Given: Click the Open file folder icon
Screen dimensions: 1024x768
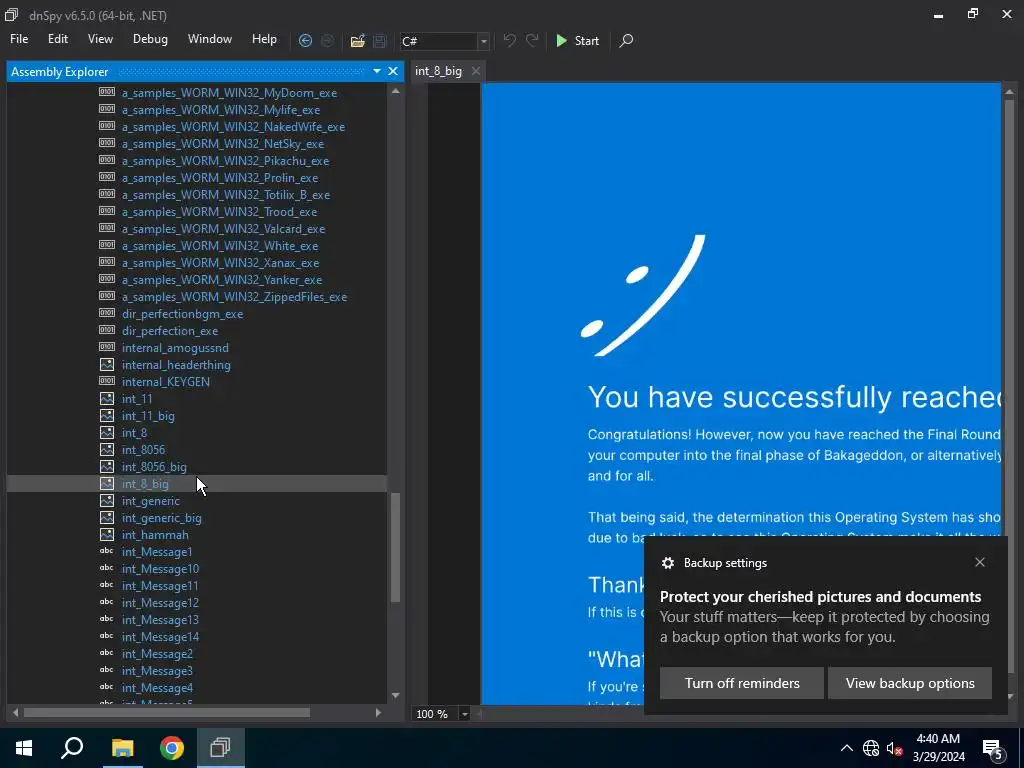Looking at the screenshot, I should (x=357, y=41).
